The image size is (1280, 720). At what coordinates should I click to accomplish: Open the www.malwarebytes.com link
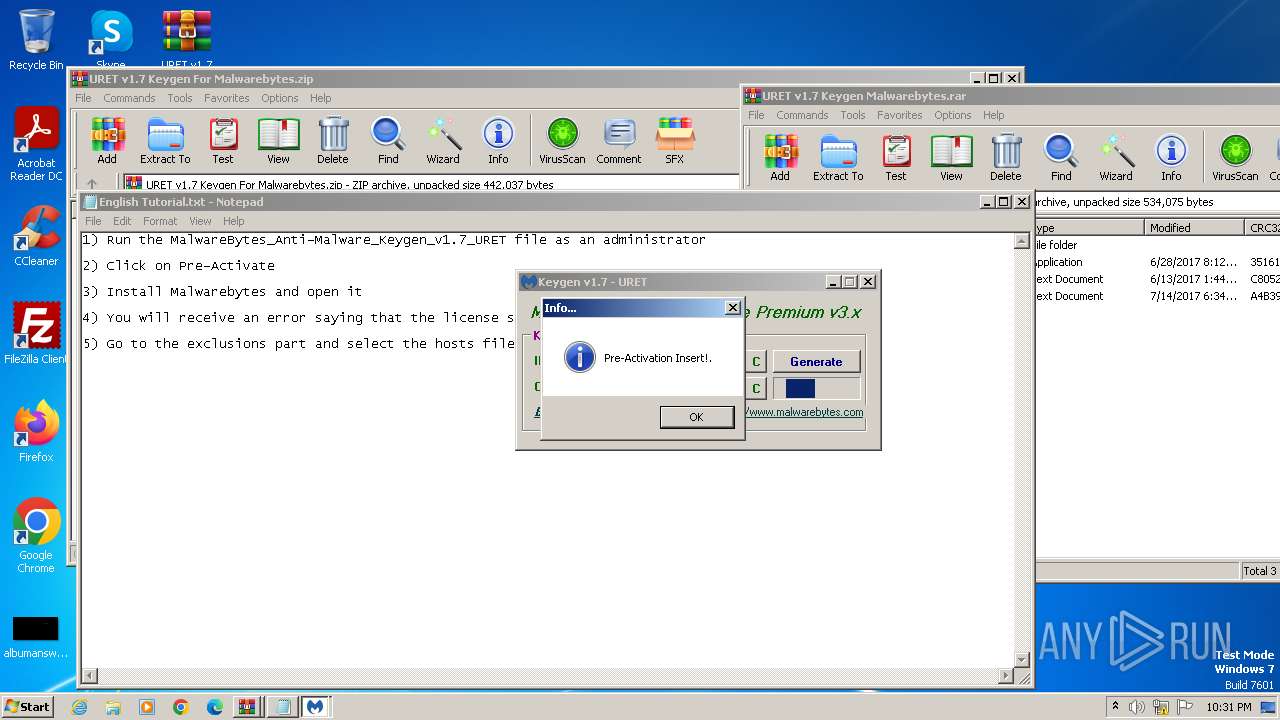pyautogui.click(x=805, y=412)
